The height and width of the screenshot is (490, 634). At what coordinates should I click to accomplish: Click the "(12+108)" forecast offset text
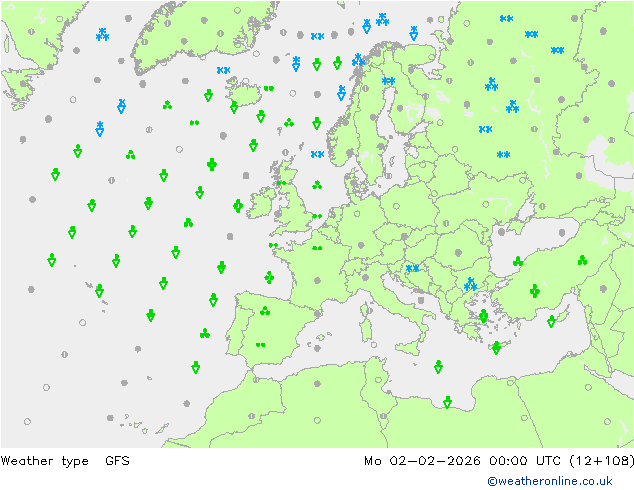pos(601,460)
